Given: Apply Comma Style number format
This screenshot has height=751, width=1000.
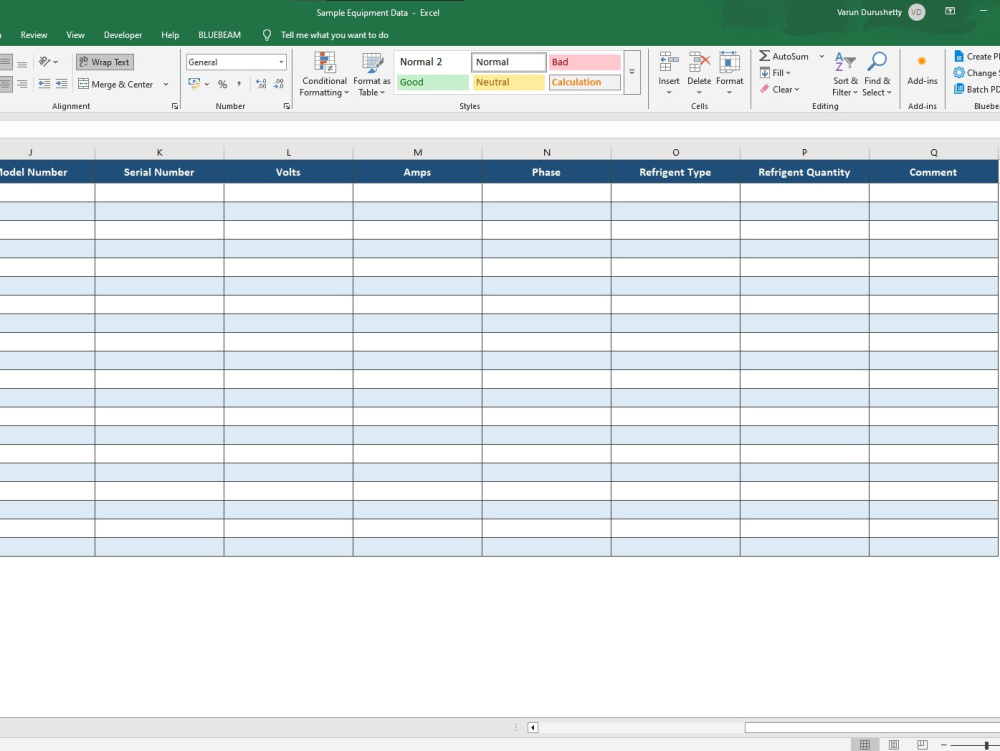Looking at the screenshot, I should click(239, 84).
